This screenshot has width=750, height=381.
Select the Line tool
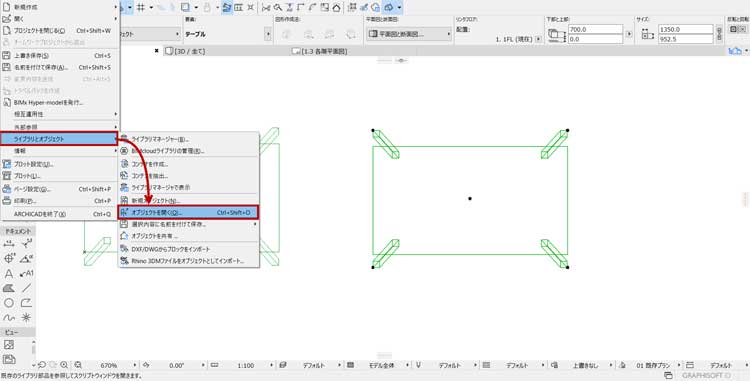[26, 288]
